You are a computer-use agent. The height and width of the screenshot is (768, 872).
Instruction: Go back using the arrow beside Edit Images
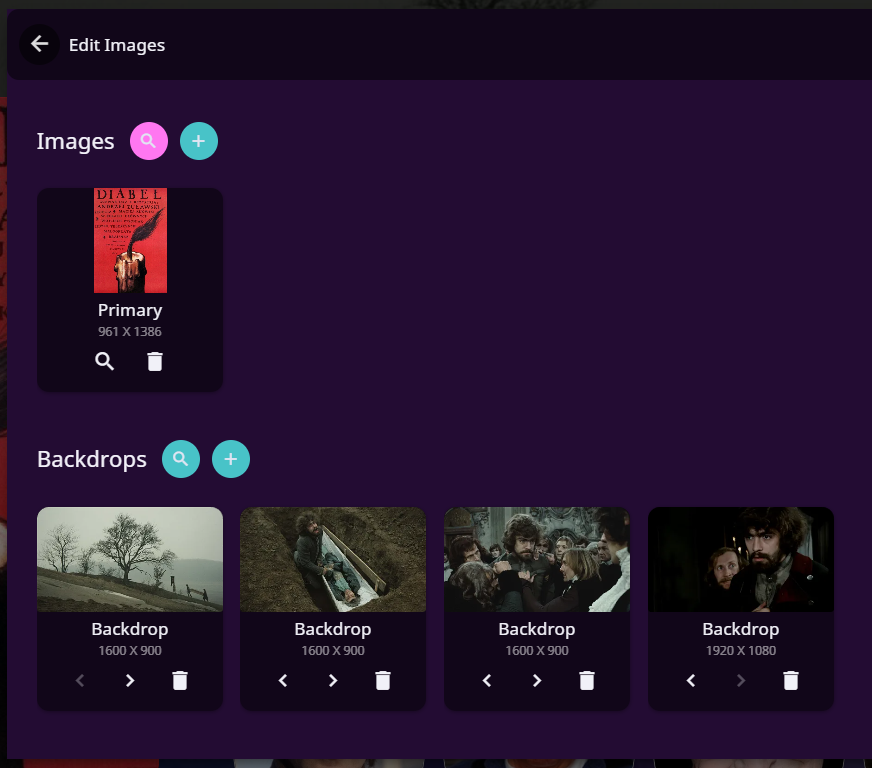40,44
